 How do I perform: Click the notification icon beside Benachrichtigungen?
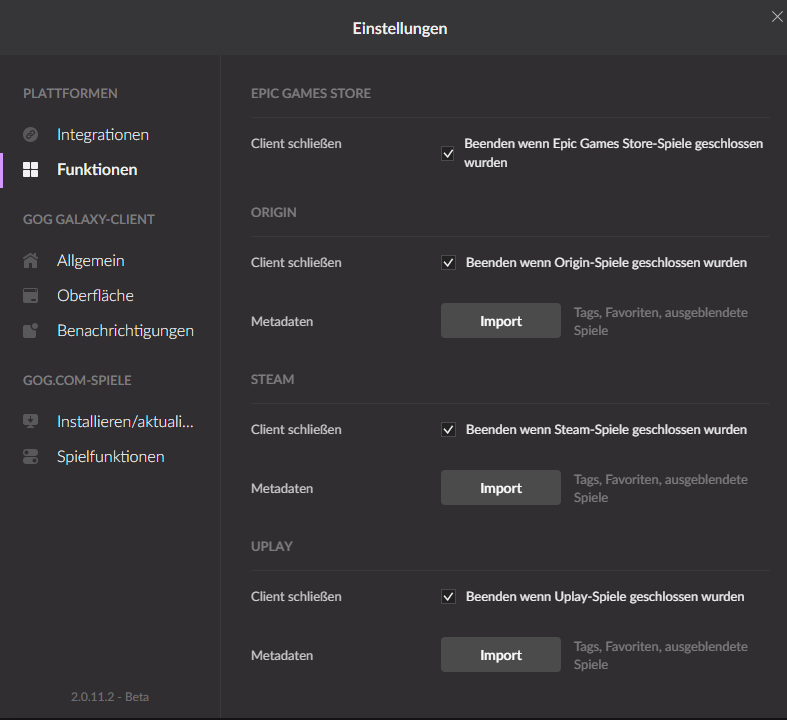(x=31, y=331)
